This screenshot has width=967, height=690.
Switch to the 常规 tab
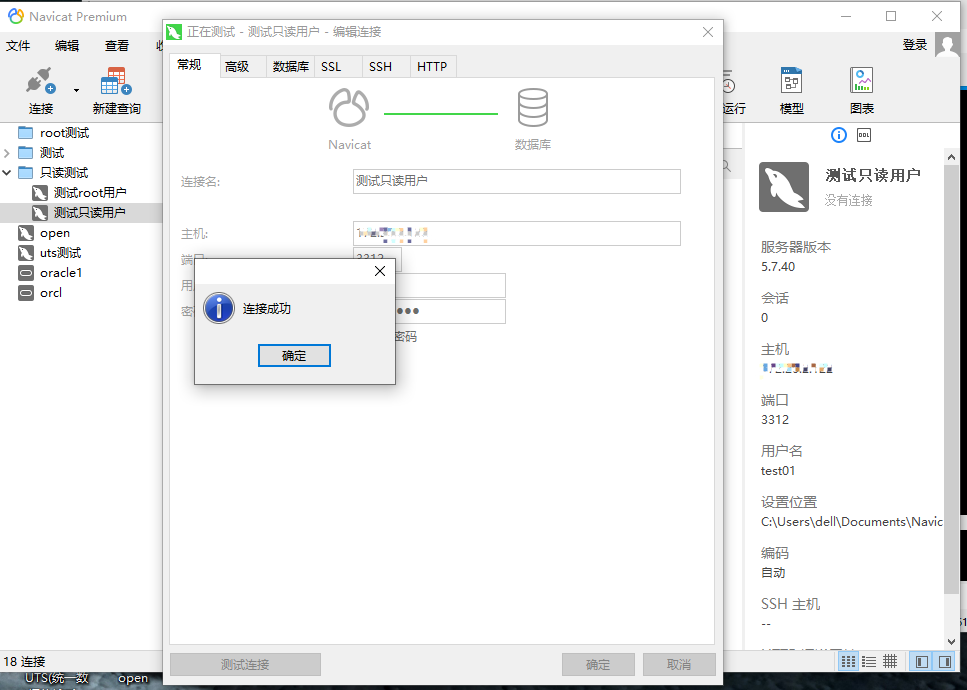click(x=195, y=65)
